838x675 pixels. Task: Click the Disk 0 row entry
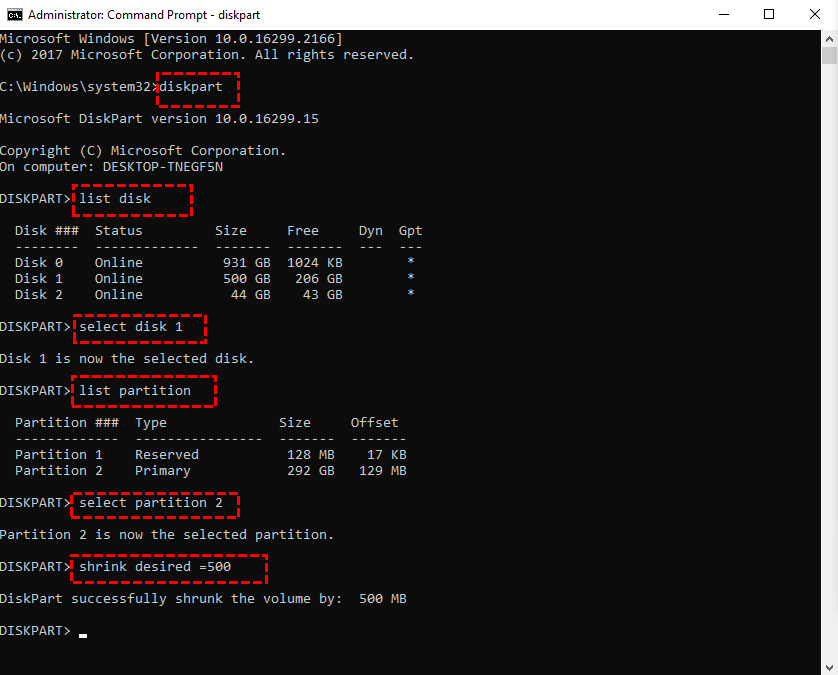tap(100, 262)
